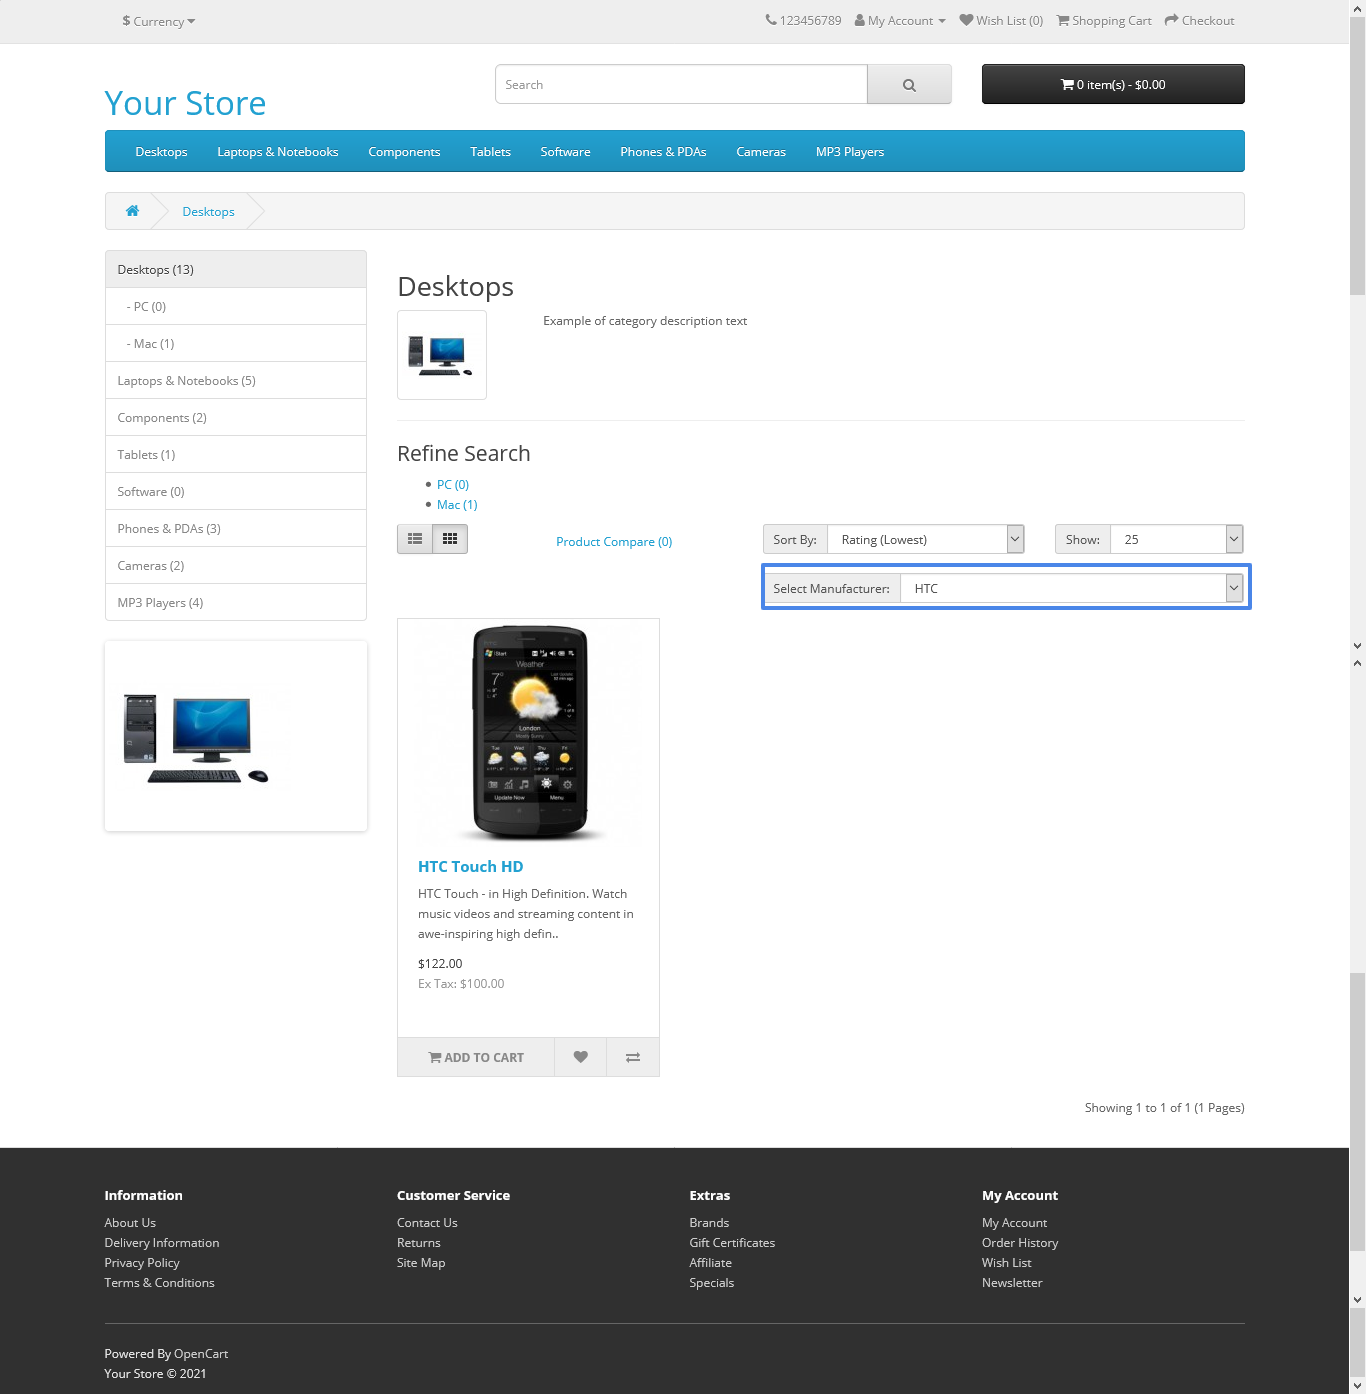Select Mac (1) subcategory in sidebar
The height and width of the screenshot is (1394, 1366).
pyautogui.click(x=236, y=344)
